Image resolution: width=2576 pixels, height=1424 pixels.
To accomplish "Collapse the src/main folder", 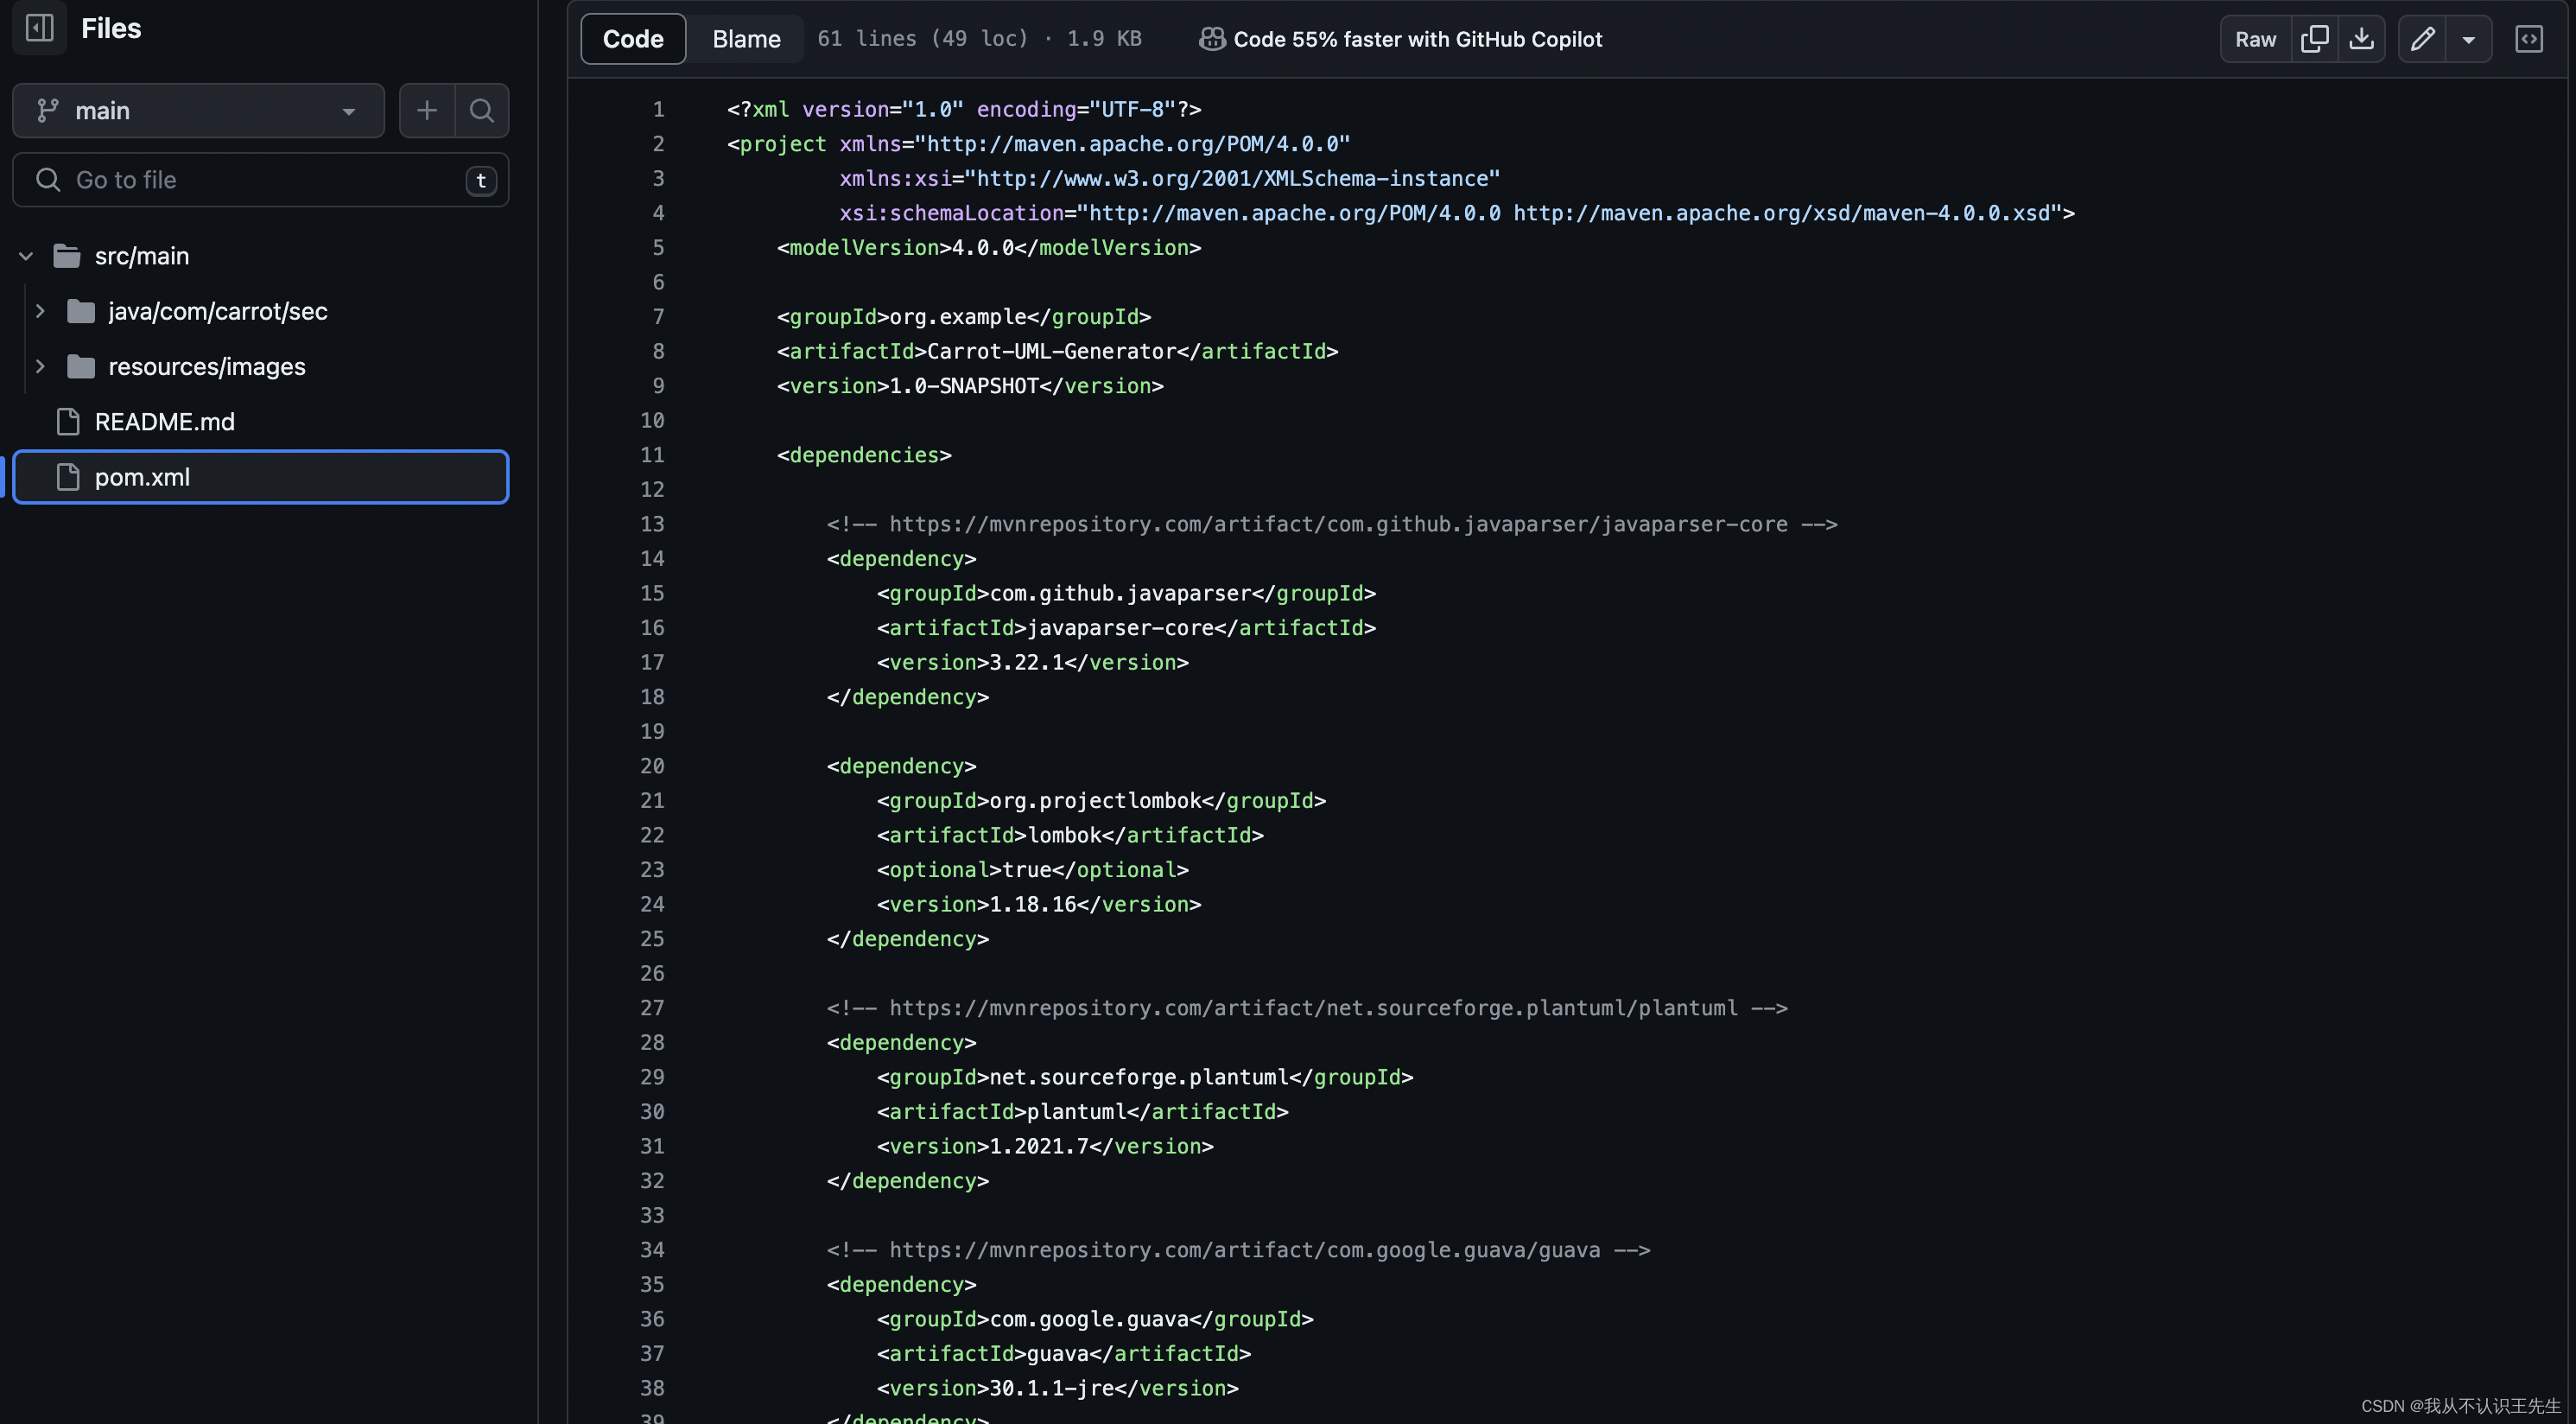I will (26, 256).
